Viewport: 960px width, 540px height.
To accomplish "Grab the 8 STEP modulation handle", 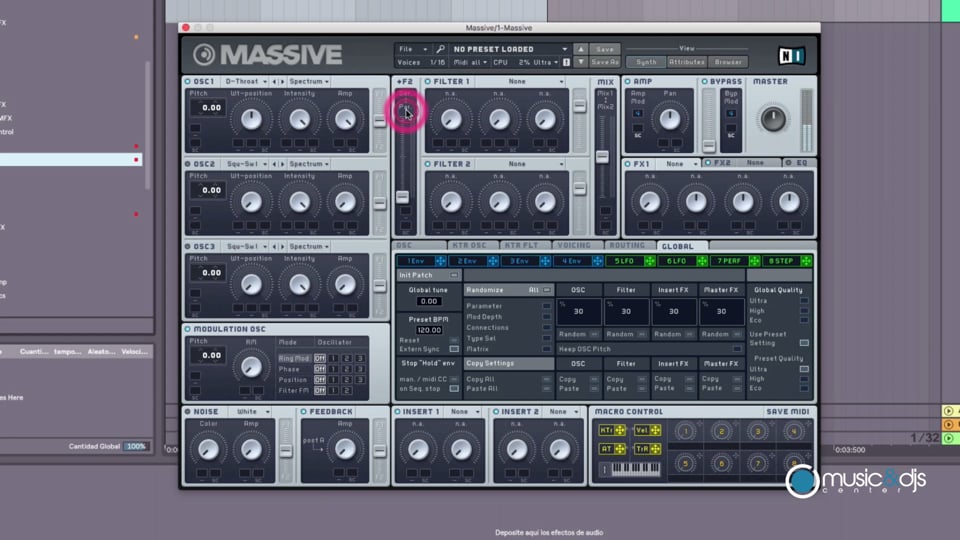I will [806, 261].
